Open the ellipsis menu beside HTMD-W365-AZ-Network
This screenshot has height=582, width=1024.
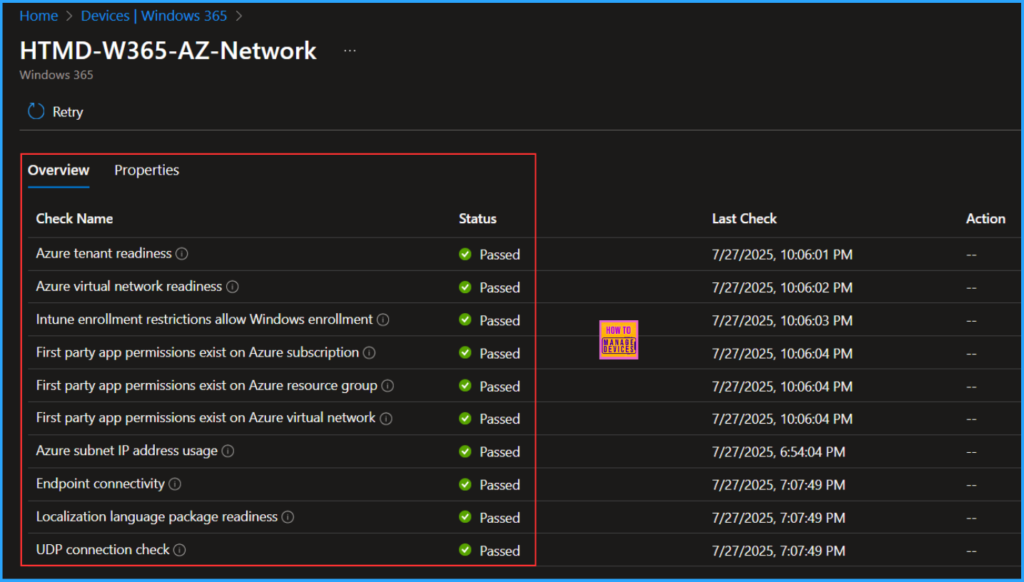tap(350, 51)
